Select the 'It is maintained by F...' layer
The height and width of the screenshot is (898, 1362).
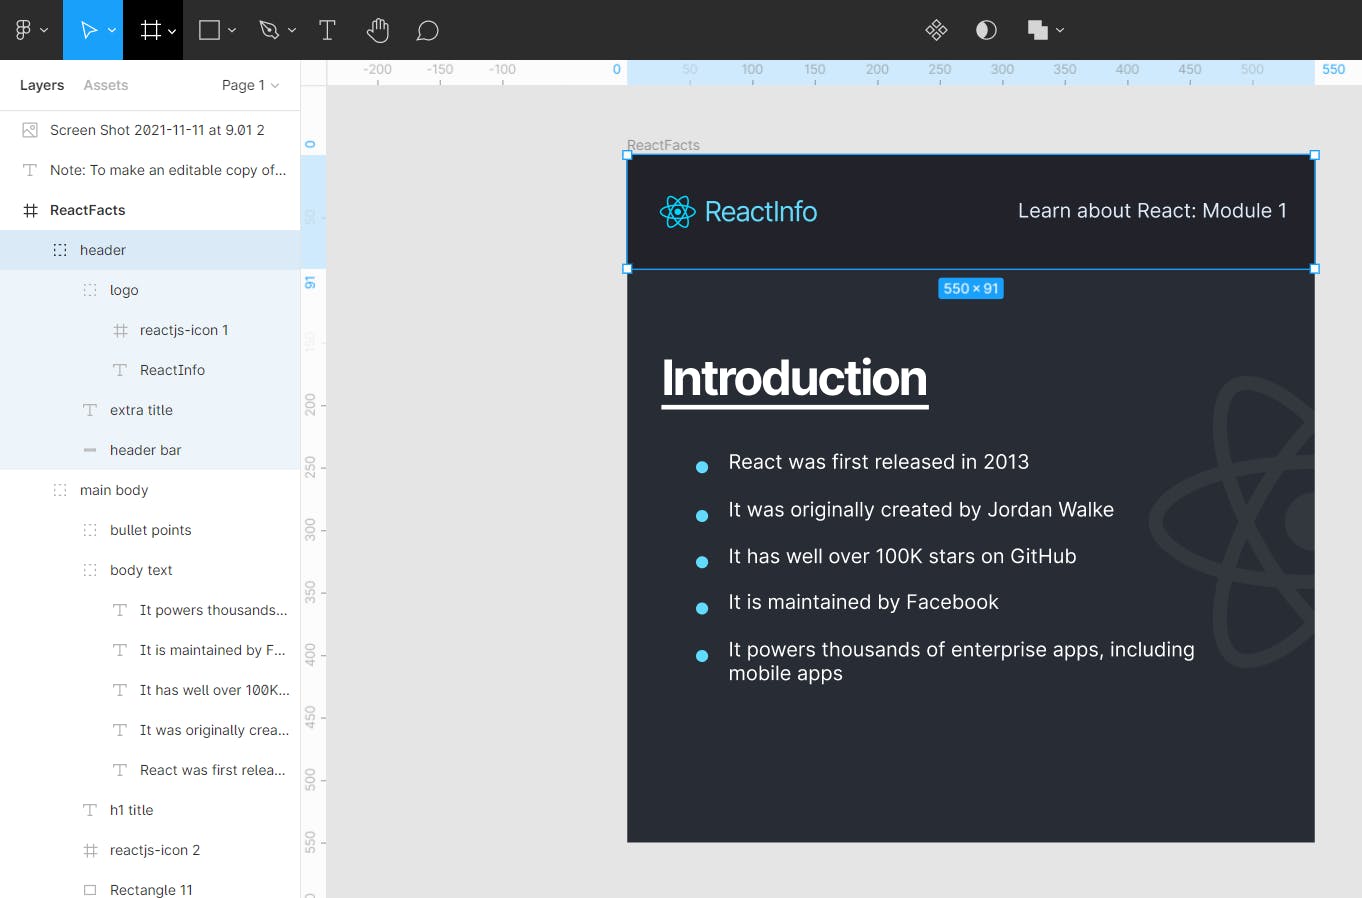tap(150, 650)
